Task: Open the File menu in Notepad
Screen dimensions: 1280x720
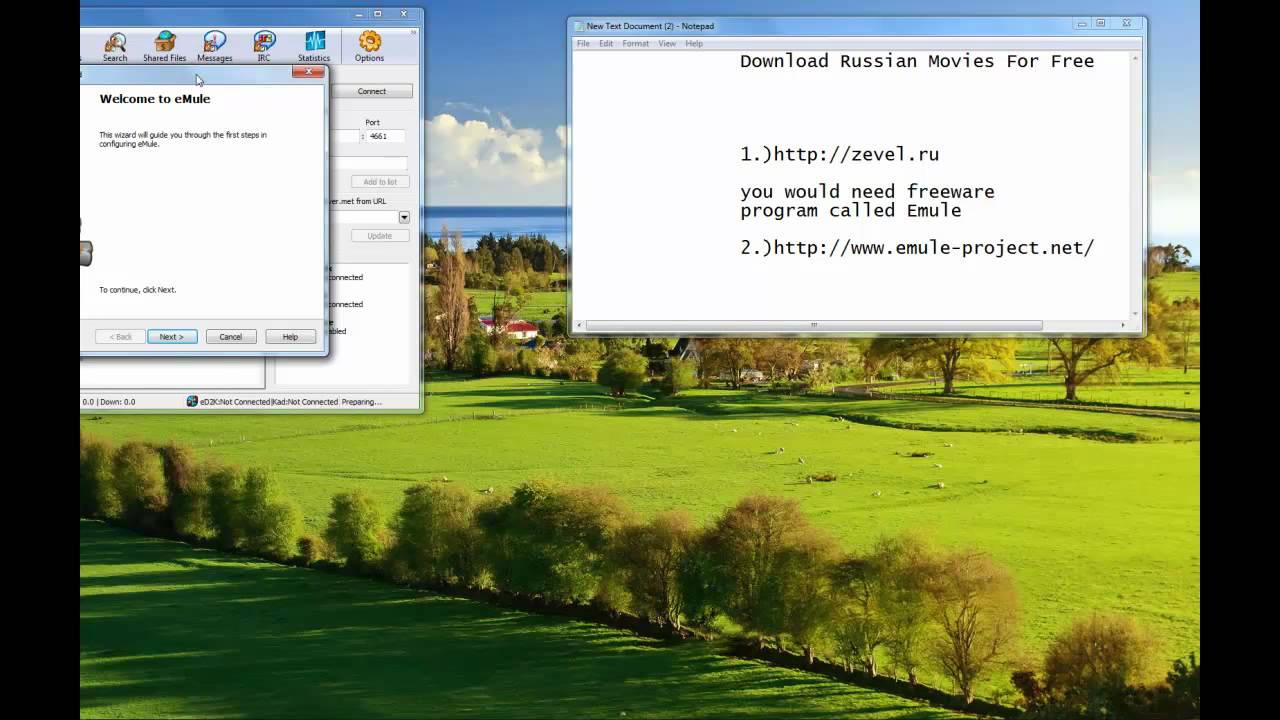Action: click(x=583, y=44)
